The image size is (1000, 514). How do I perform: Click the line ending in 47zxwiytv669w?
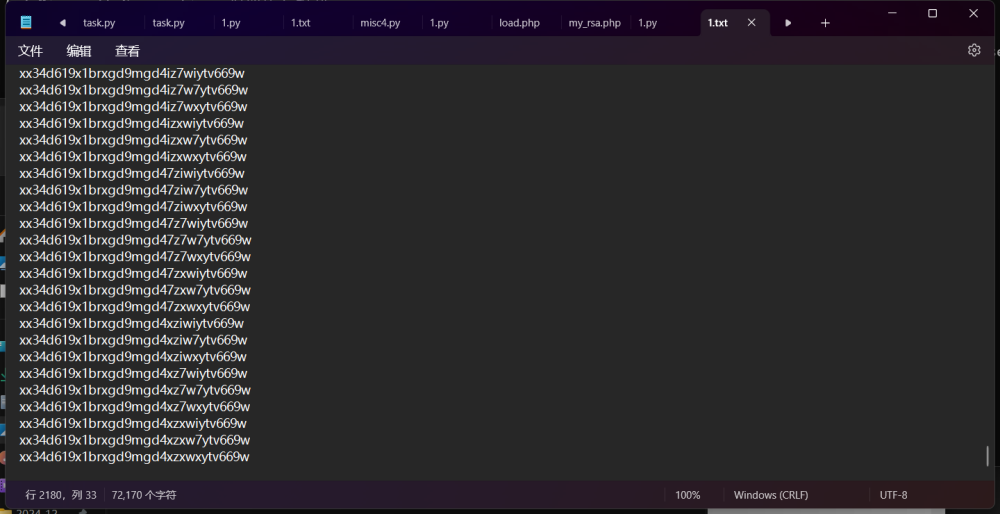133,273
